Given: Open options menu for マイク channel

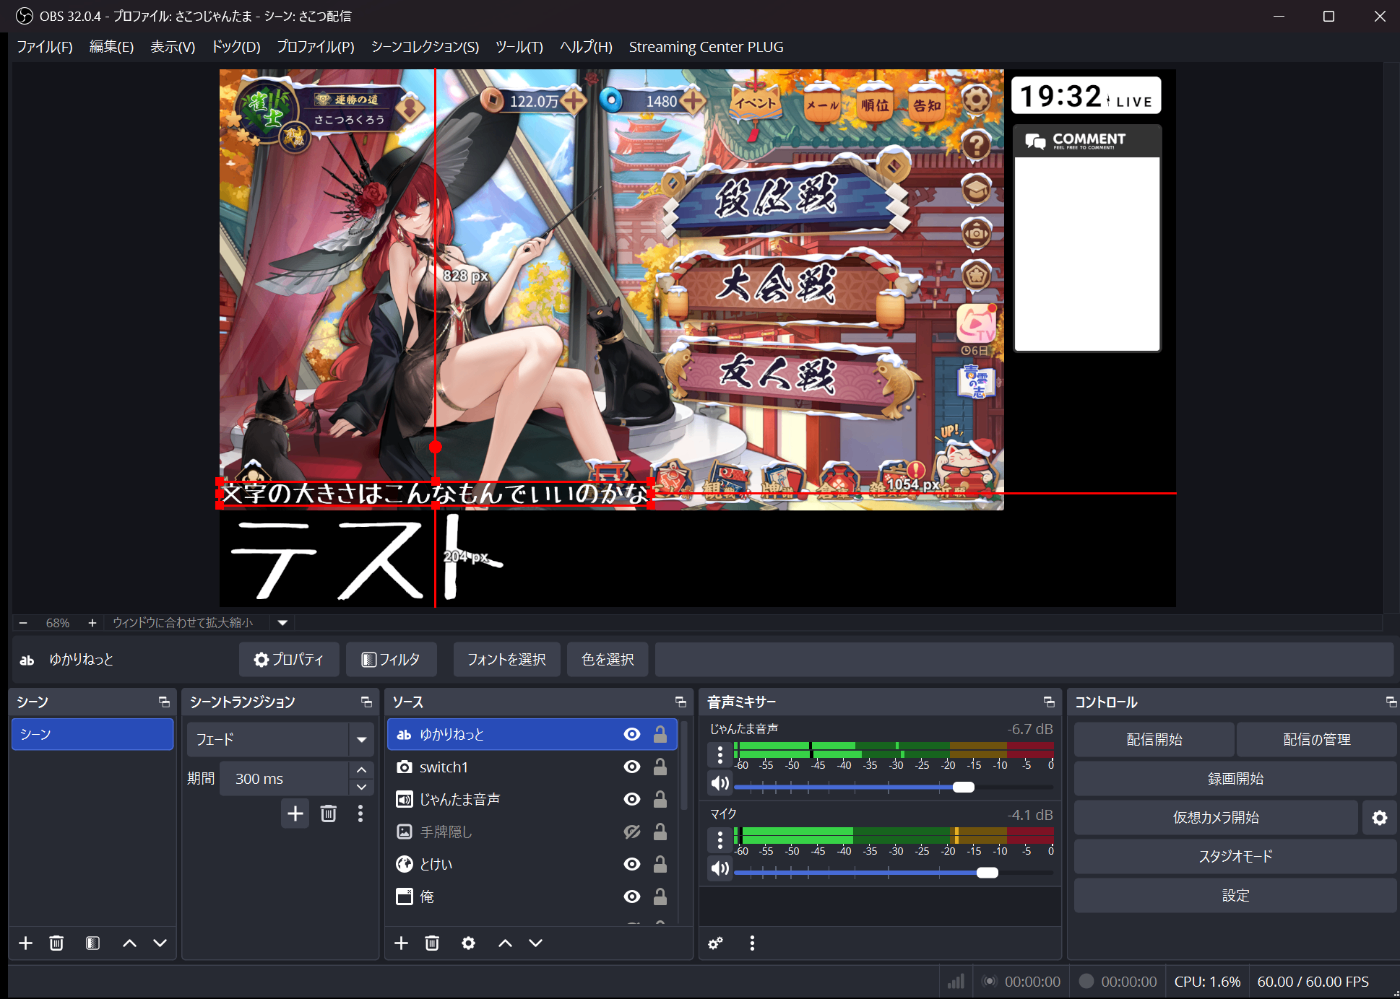Looking at the screenshot, I should [719, 840].
